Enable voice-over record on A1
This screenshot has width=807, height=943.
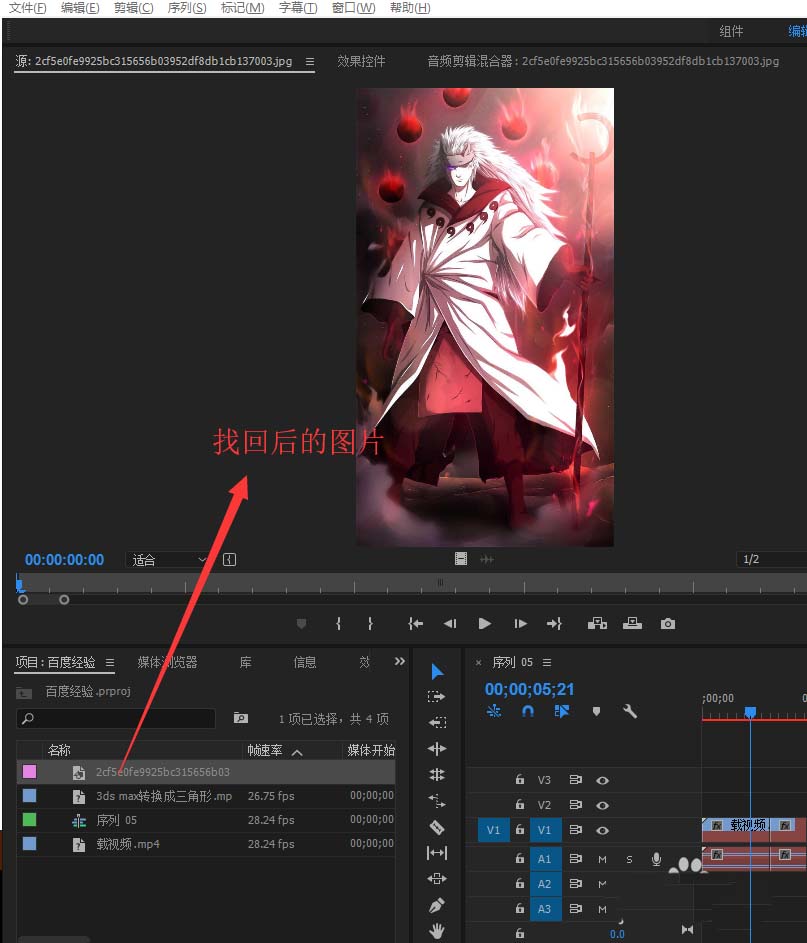(656, 859)
